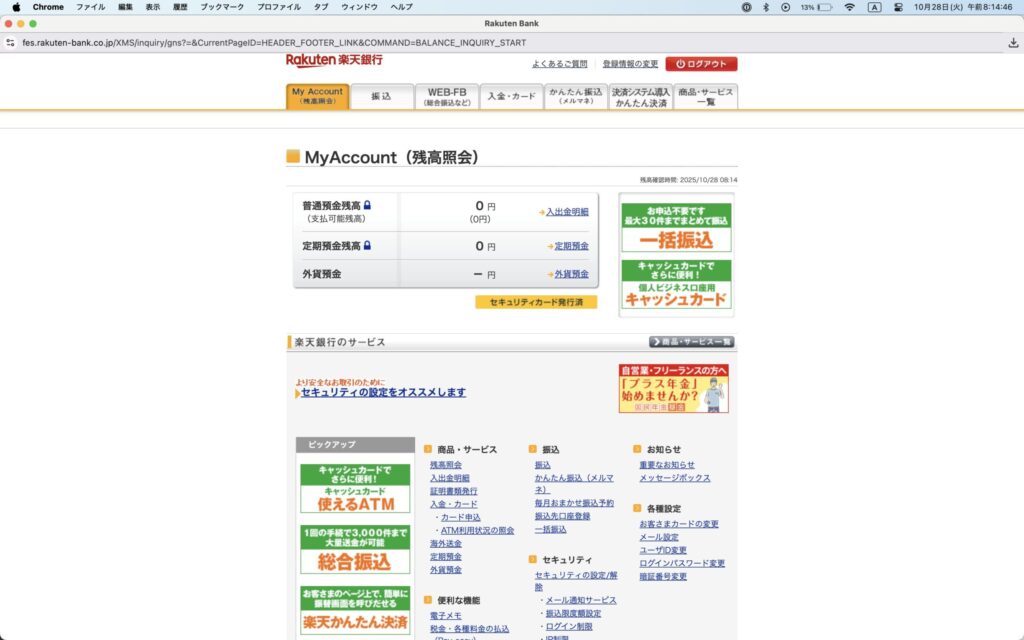This screenshot has width=1024, height=640.
Task: Click the セキュリティの設定をオススメします link
Action: tap(383, 392)
